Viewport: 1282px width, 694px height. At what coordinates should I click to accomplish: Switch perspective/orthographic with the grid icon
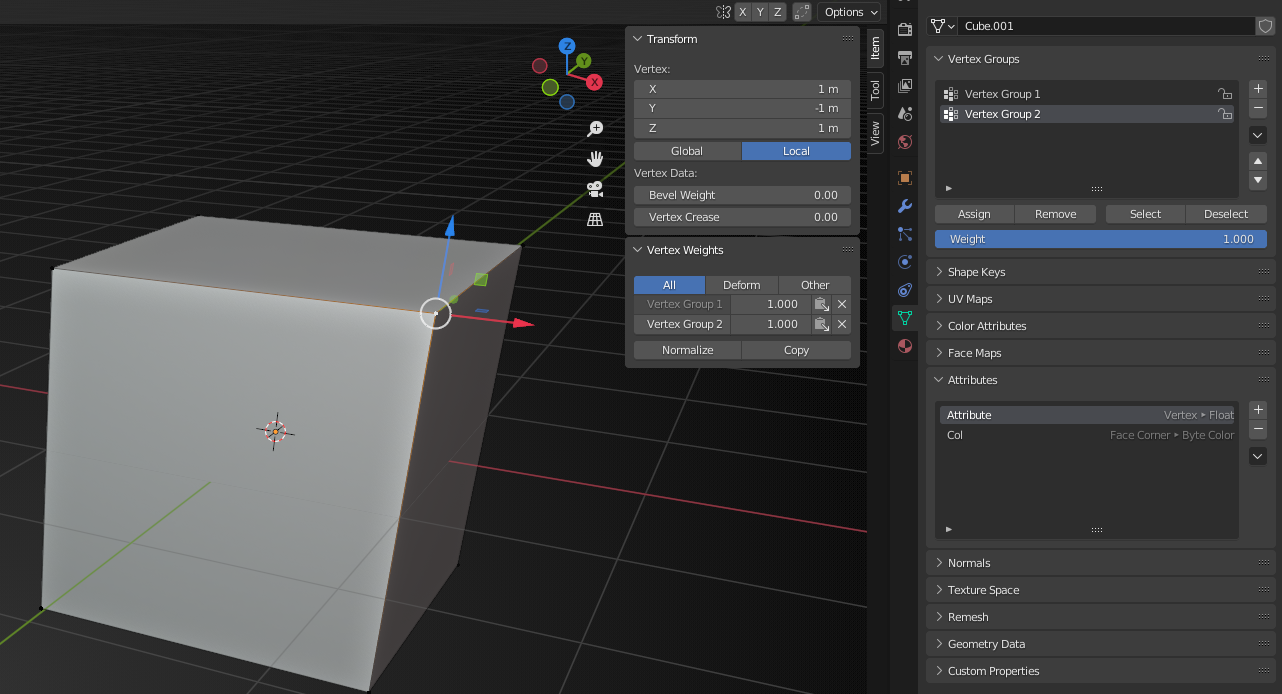click(595, 219)
